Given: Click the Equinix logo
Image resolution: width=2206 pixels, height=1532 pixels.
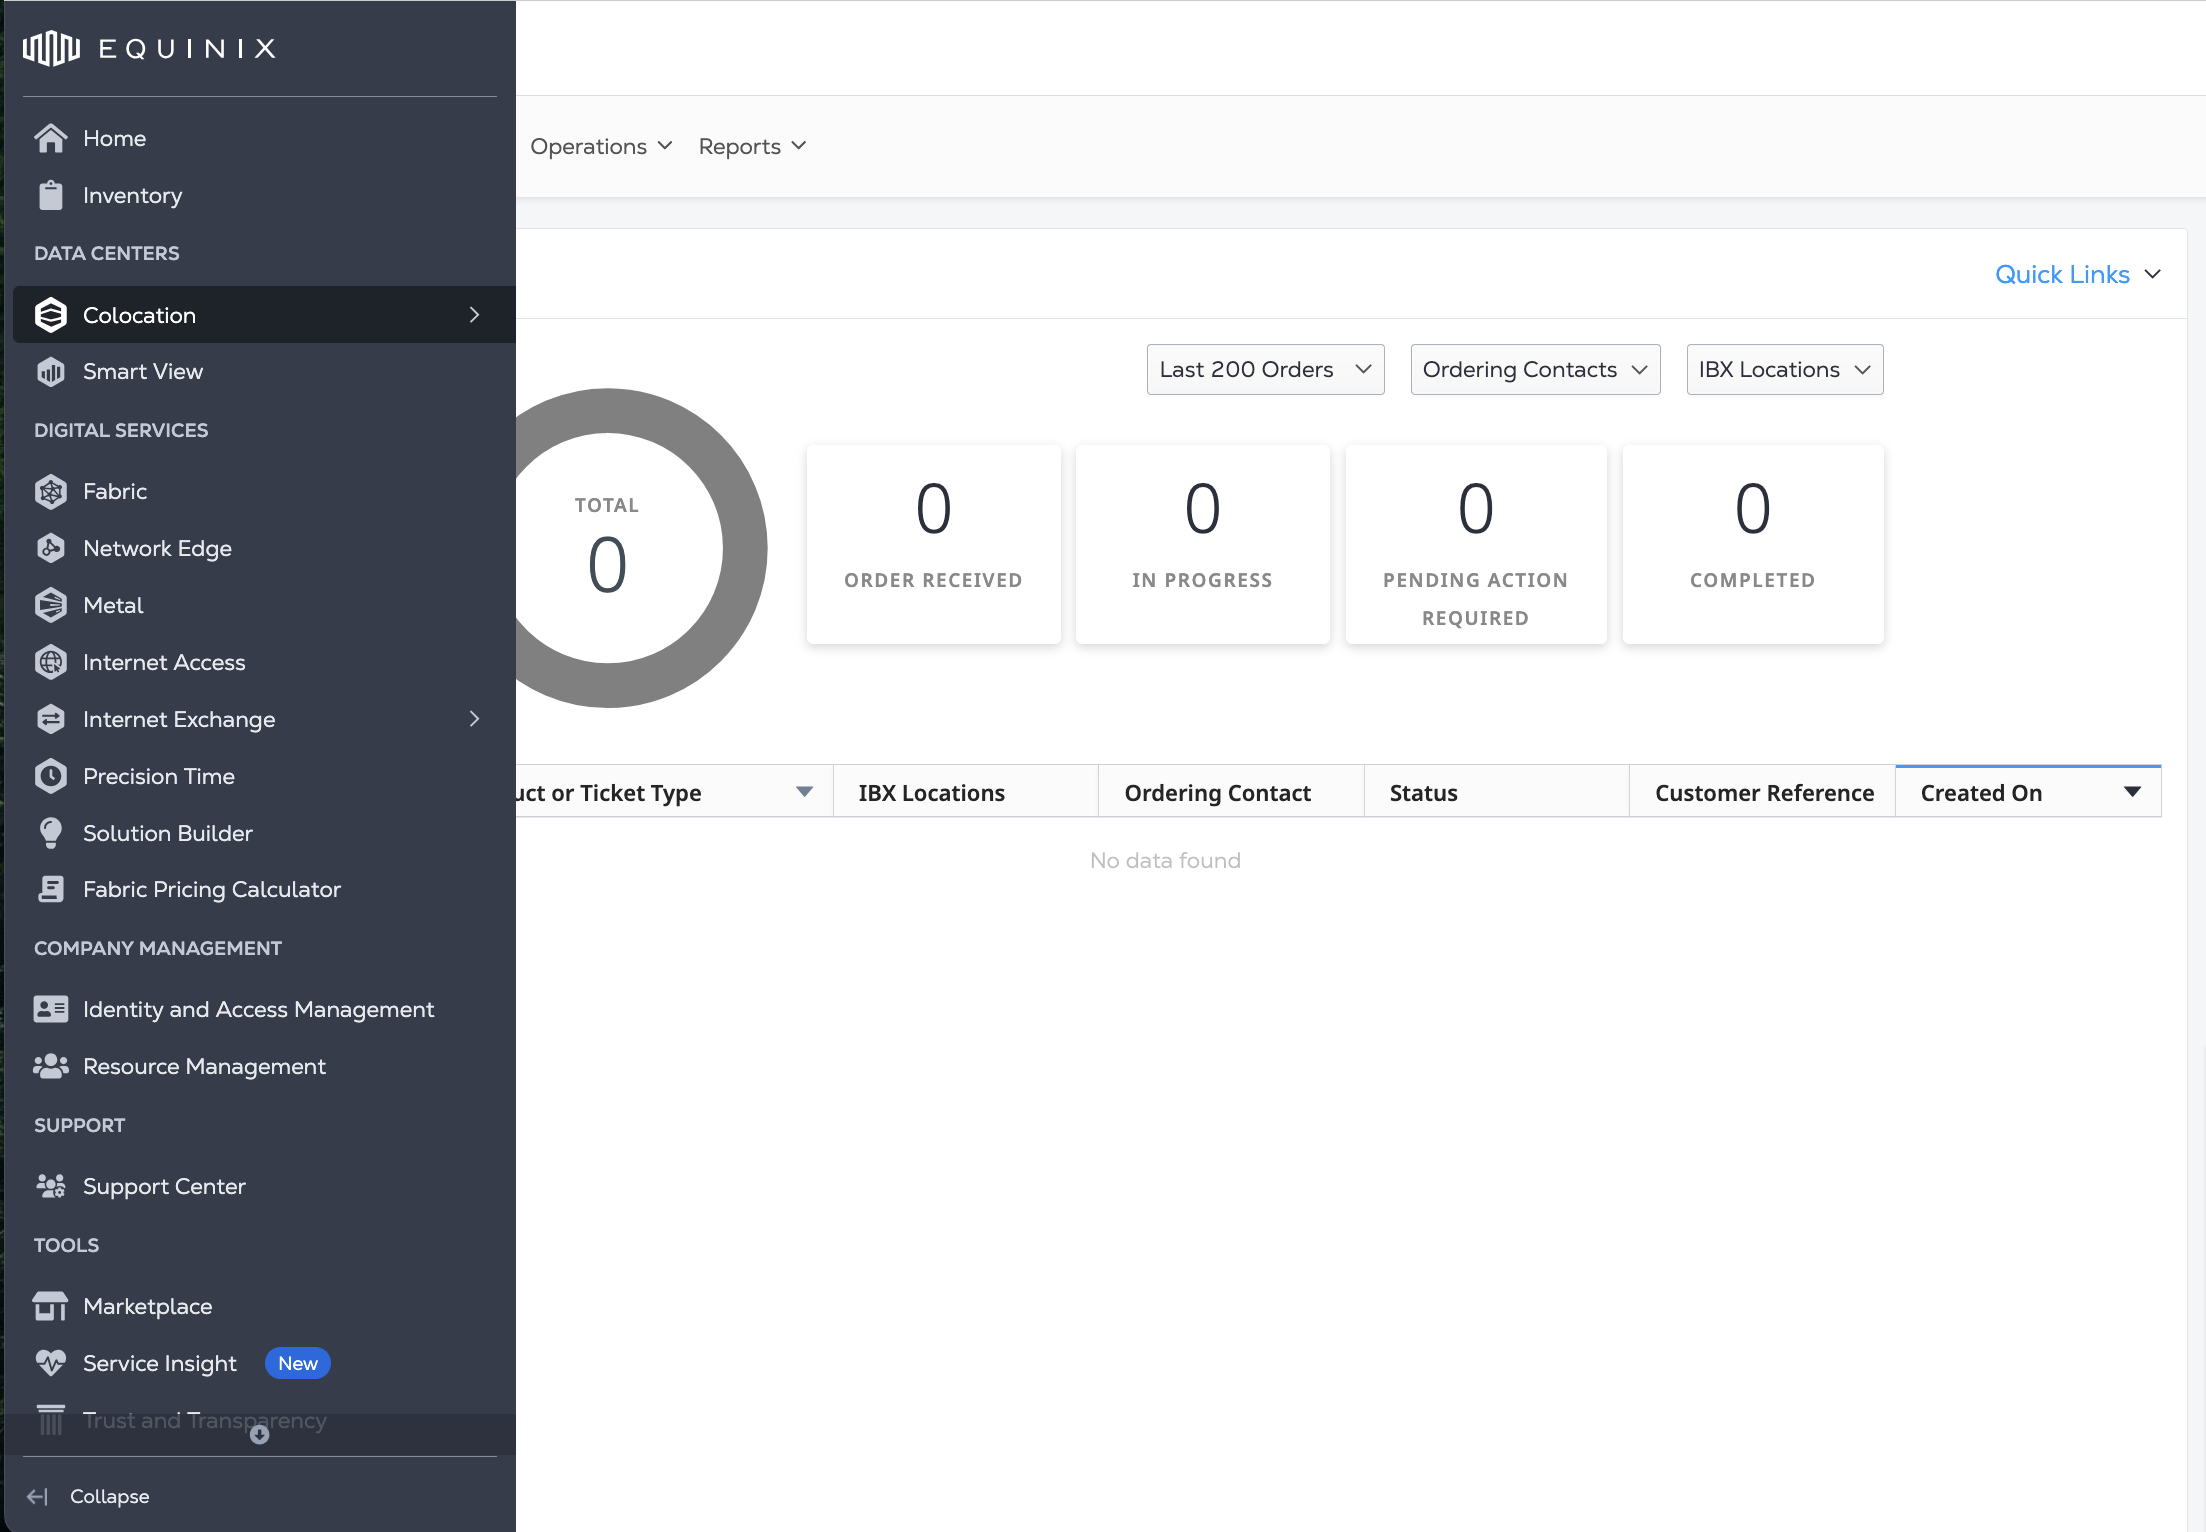Looking at the screenshot, I should 150,48.
